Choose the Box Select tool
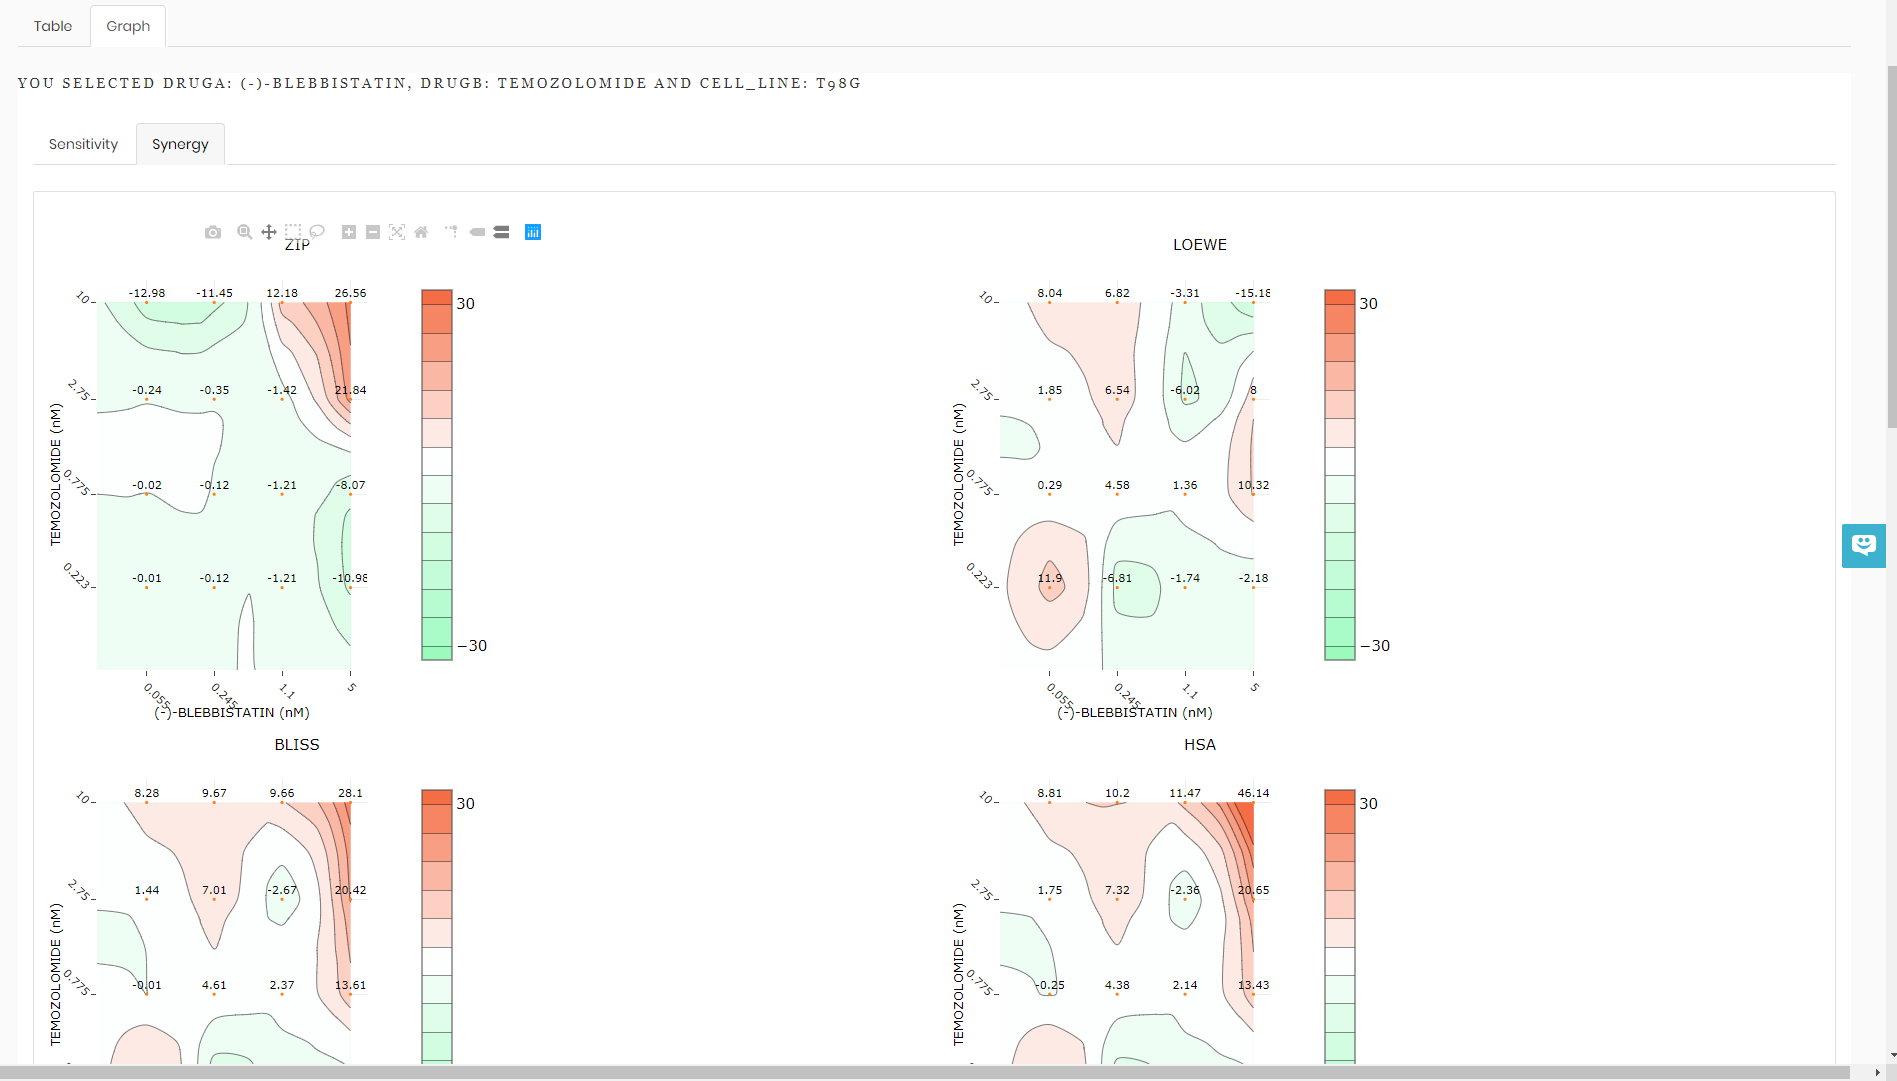The width and height of the screenshot is (1897, 1081). [293, 232]
